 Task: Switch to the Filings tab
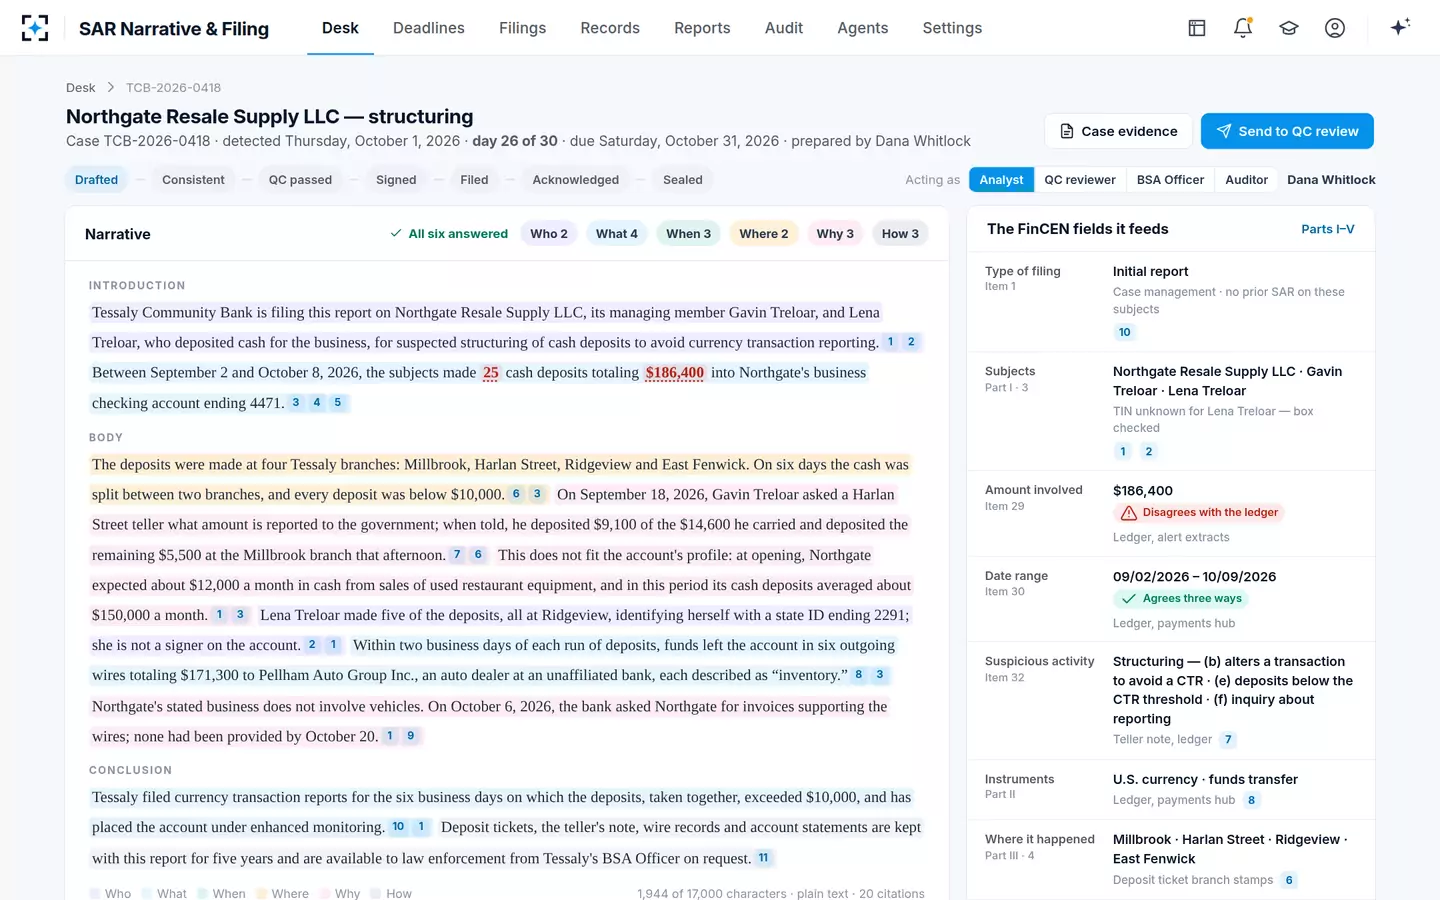point(523,28)
